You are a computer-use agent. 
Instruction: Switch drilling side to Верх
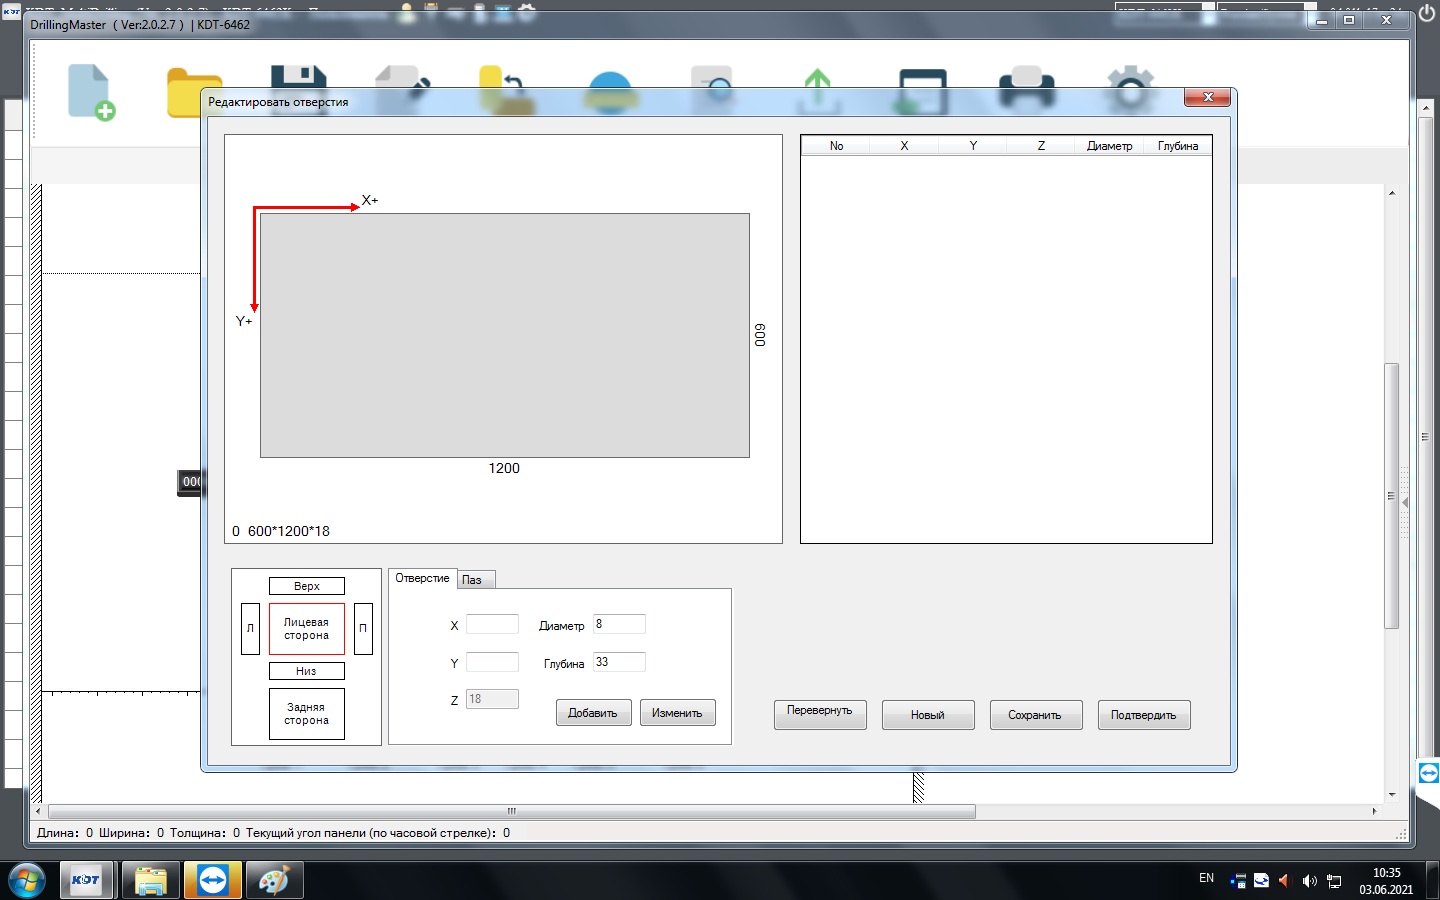click(306, 586)
